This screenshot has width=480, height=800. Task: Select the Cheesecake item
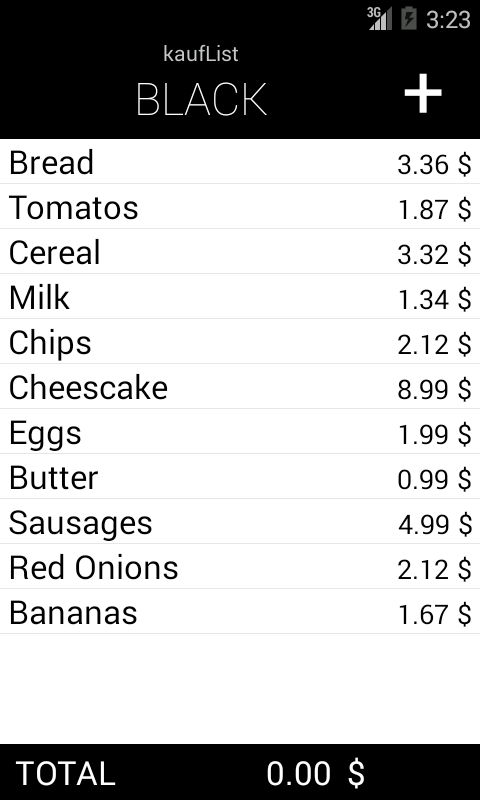pos(240,386)
